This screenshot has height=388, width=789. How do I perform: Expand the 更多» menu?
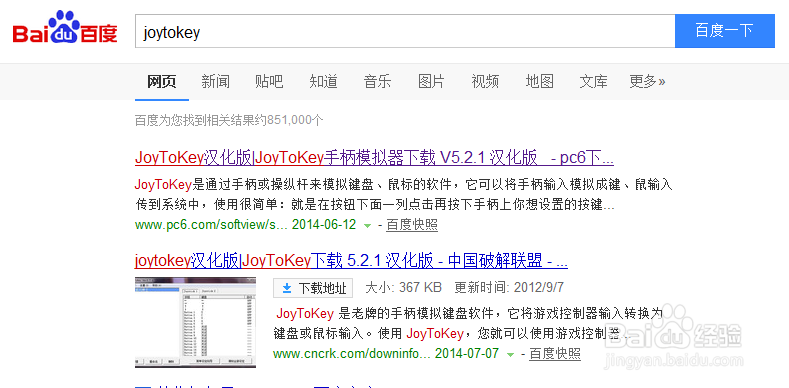tap(647, 82)
